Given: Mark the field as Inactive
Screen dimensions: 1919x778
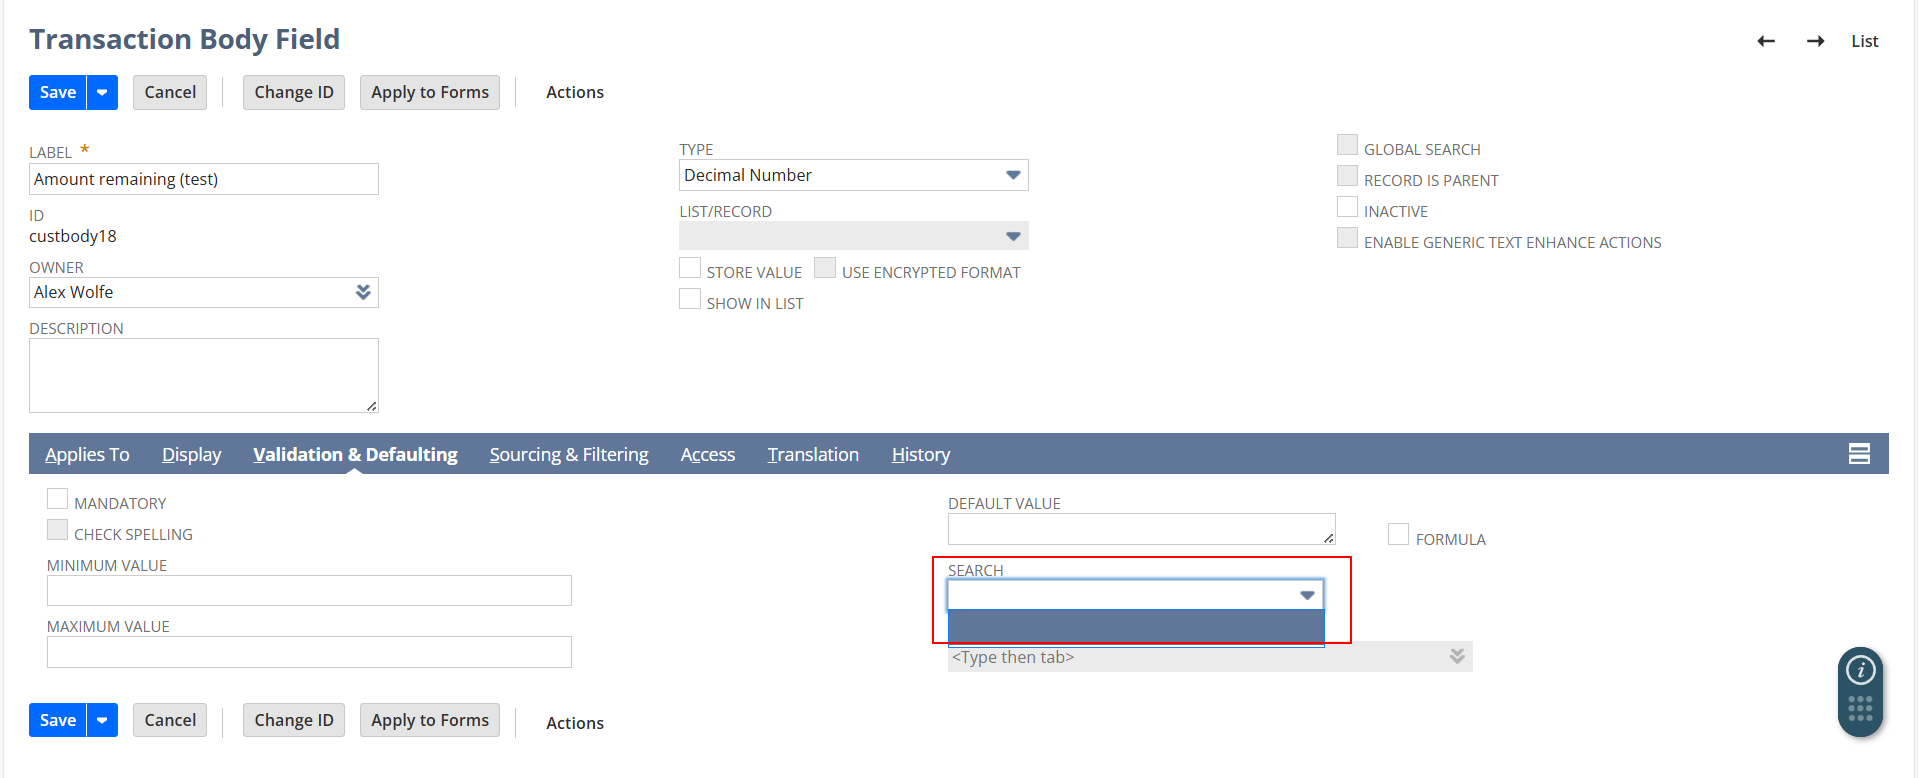Looking at the screenshot, I should (x=1348, y=208).
